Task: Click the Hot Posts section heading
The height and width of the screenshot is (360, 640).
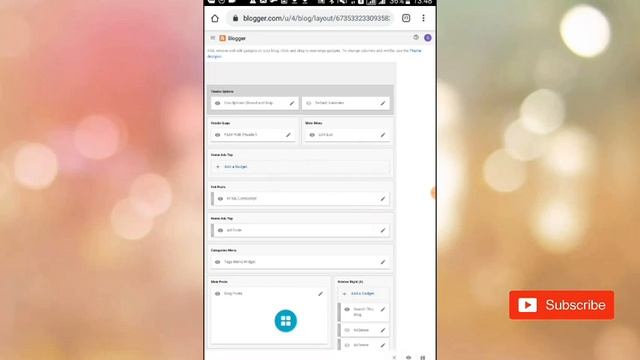Action: 218,187
